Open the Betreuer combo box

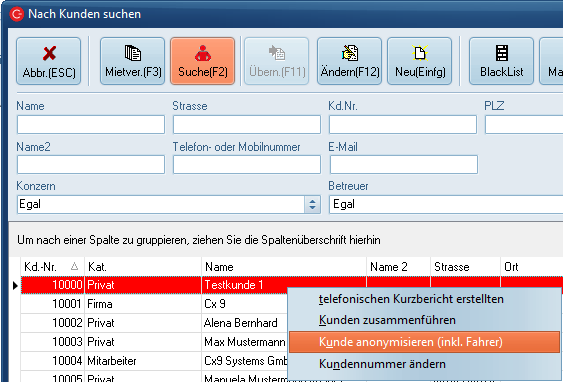click(446, 205)
